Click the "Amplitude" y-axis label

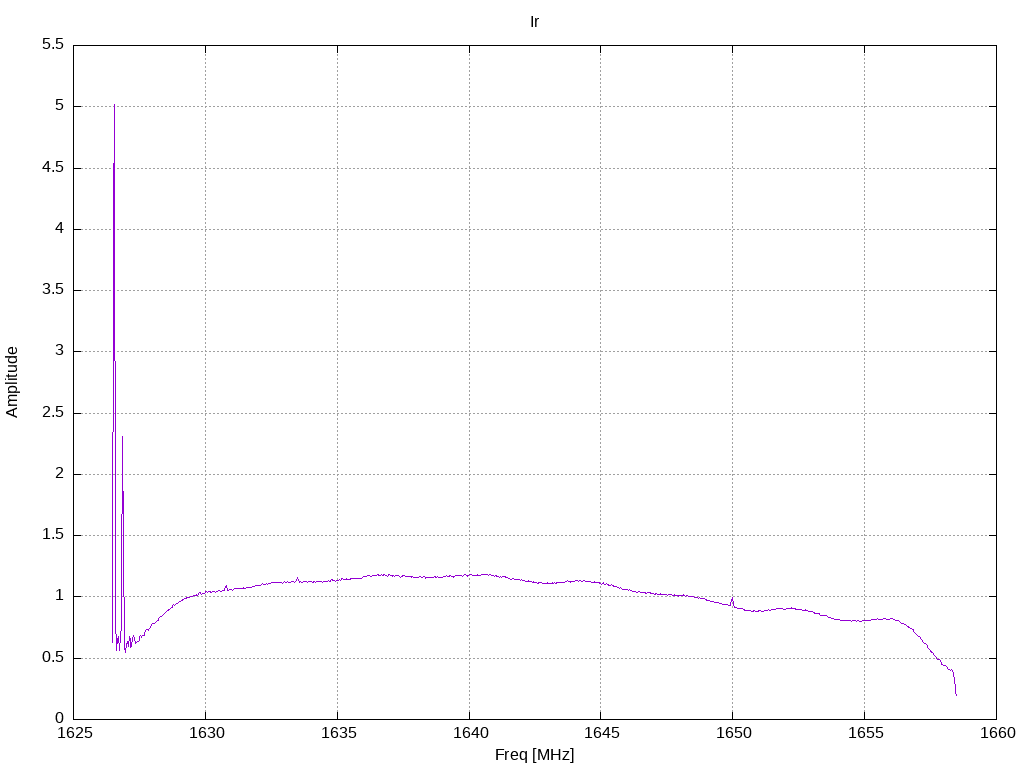[12, 382]
